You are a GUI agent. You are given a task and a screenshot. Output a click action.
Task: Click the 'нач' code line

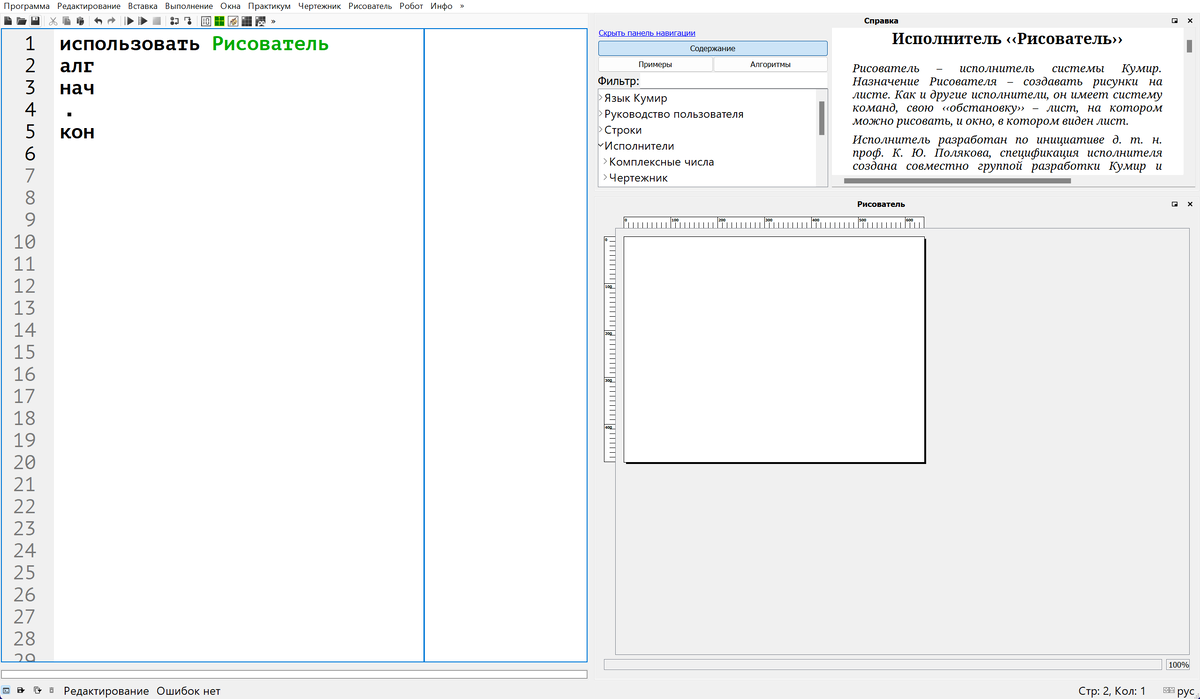point(77,89)
